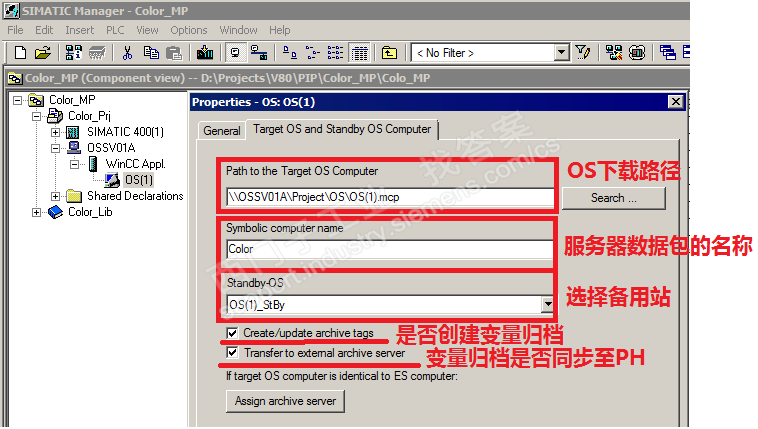Open the Window menu
758x429 pixels.
point(238,30)
